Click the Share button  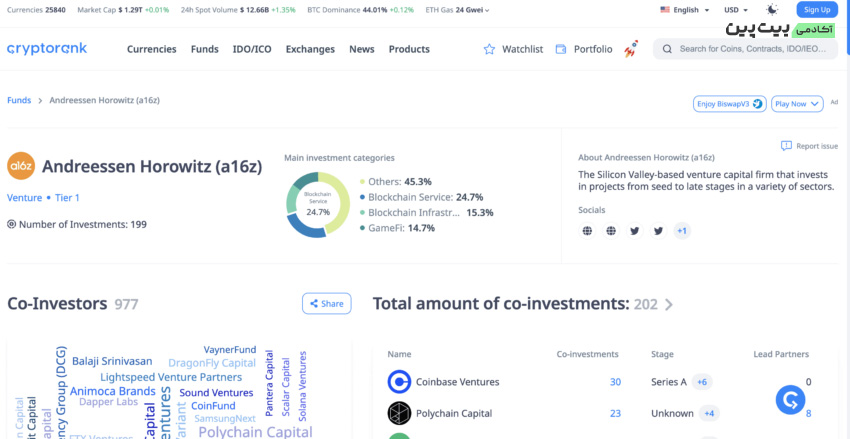click(326, 304)
